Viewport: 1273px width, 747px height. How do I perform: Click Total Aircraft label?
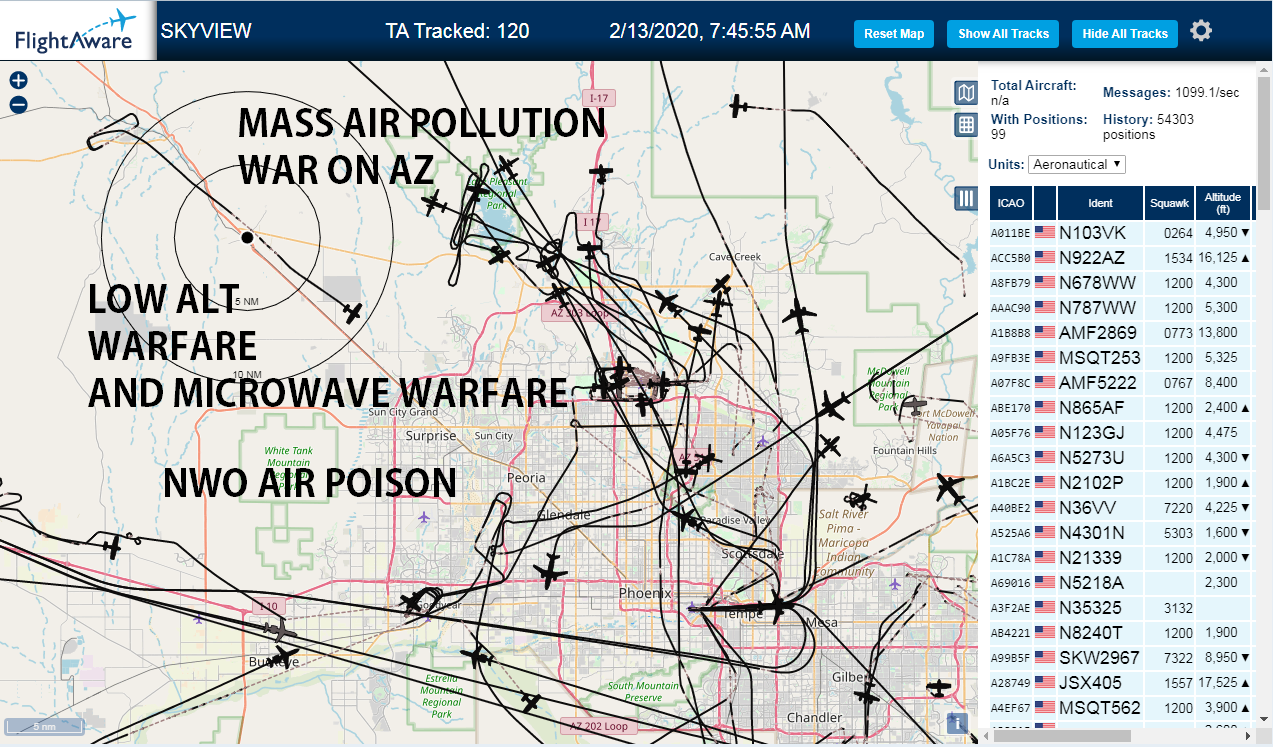[1033, 86]
